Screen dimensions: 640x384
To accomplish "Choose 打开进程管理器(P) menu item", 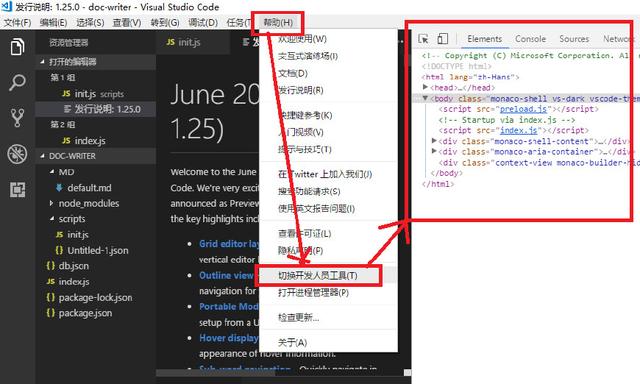I will click(328, 293).
